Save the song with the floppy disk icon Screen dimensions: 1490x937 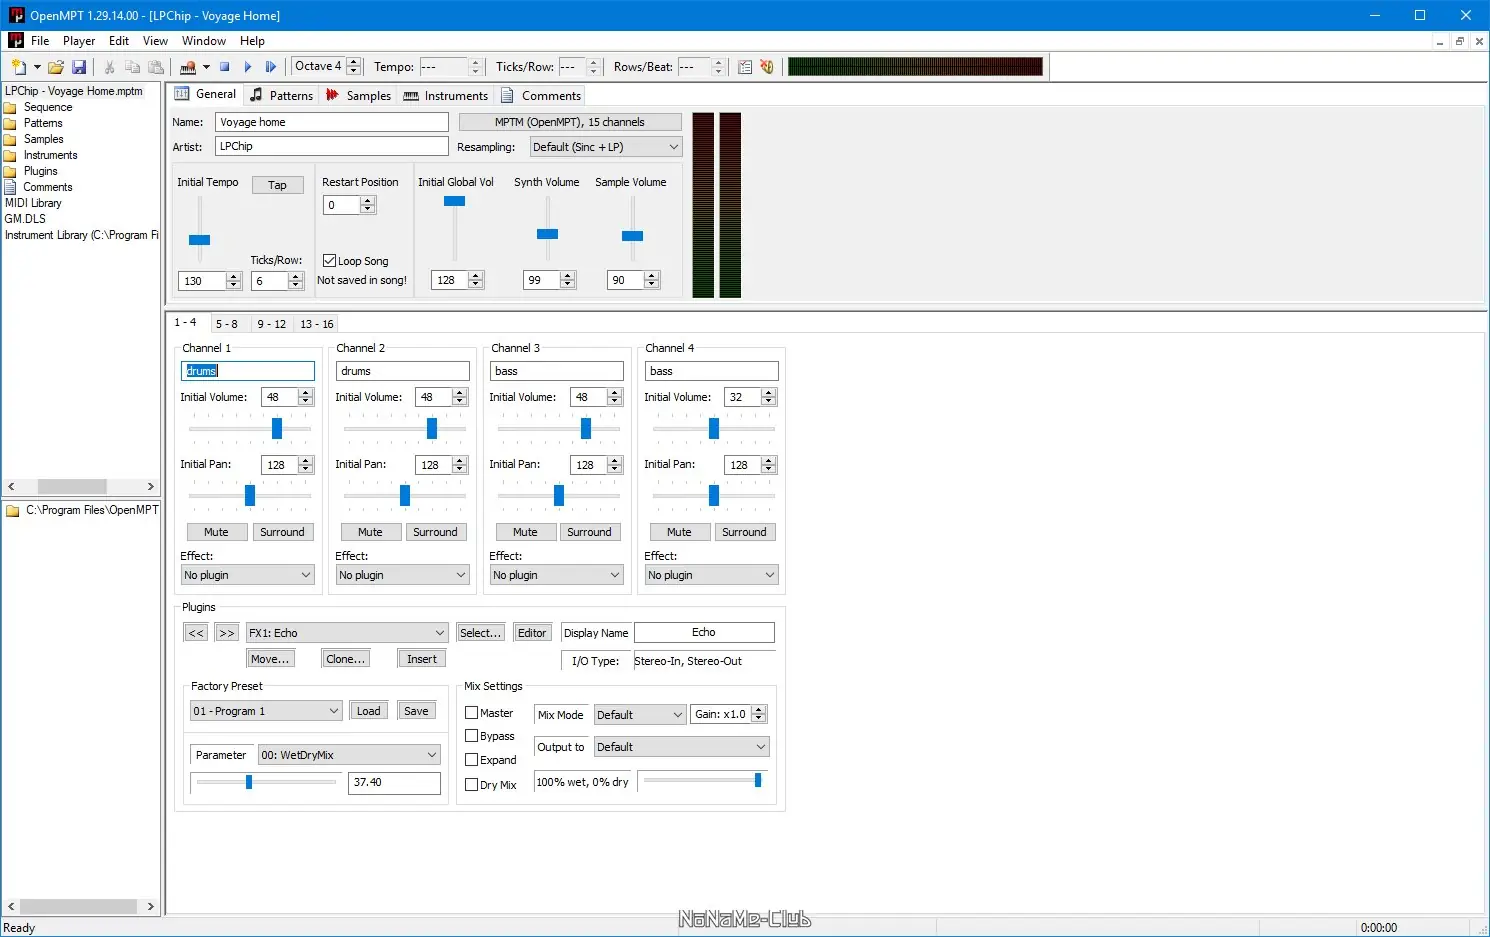coord(79,67)
